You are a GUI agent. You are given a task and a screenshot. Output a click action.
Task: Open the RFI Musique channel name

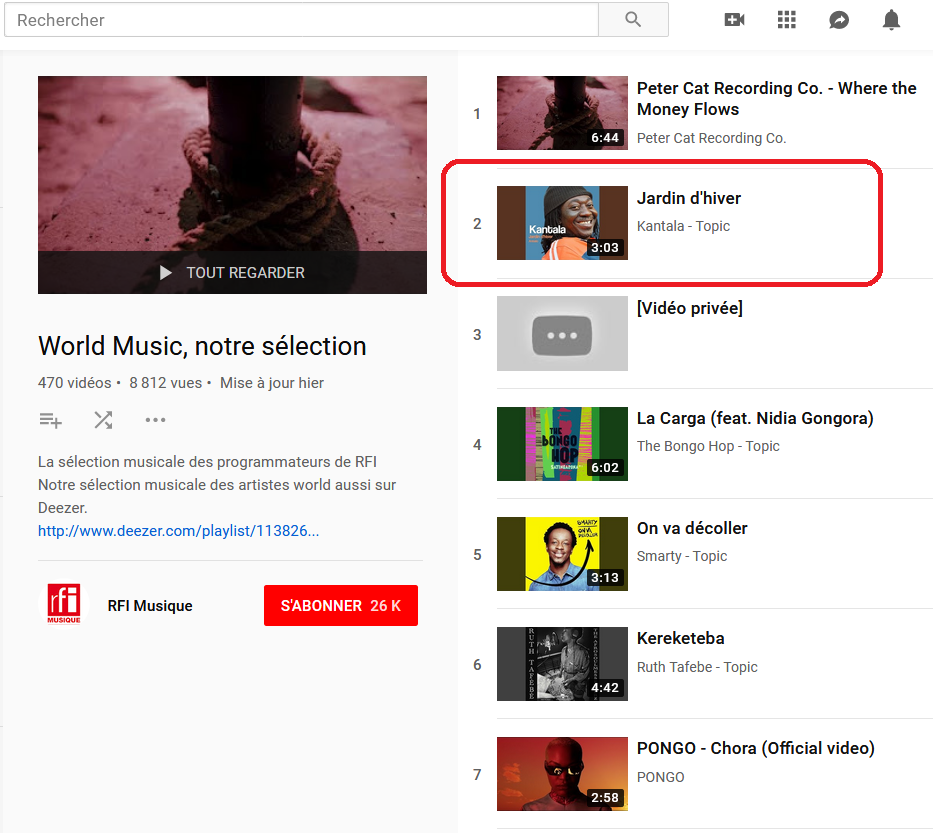coord(150,606)
